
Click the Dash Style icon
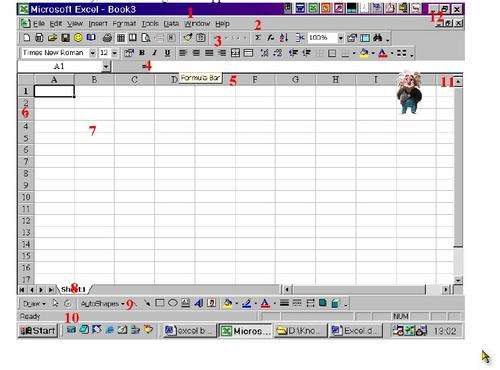click(x=297, y=303)
